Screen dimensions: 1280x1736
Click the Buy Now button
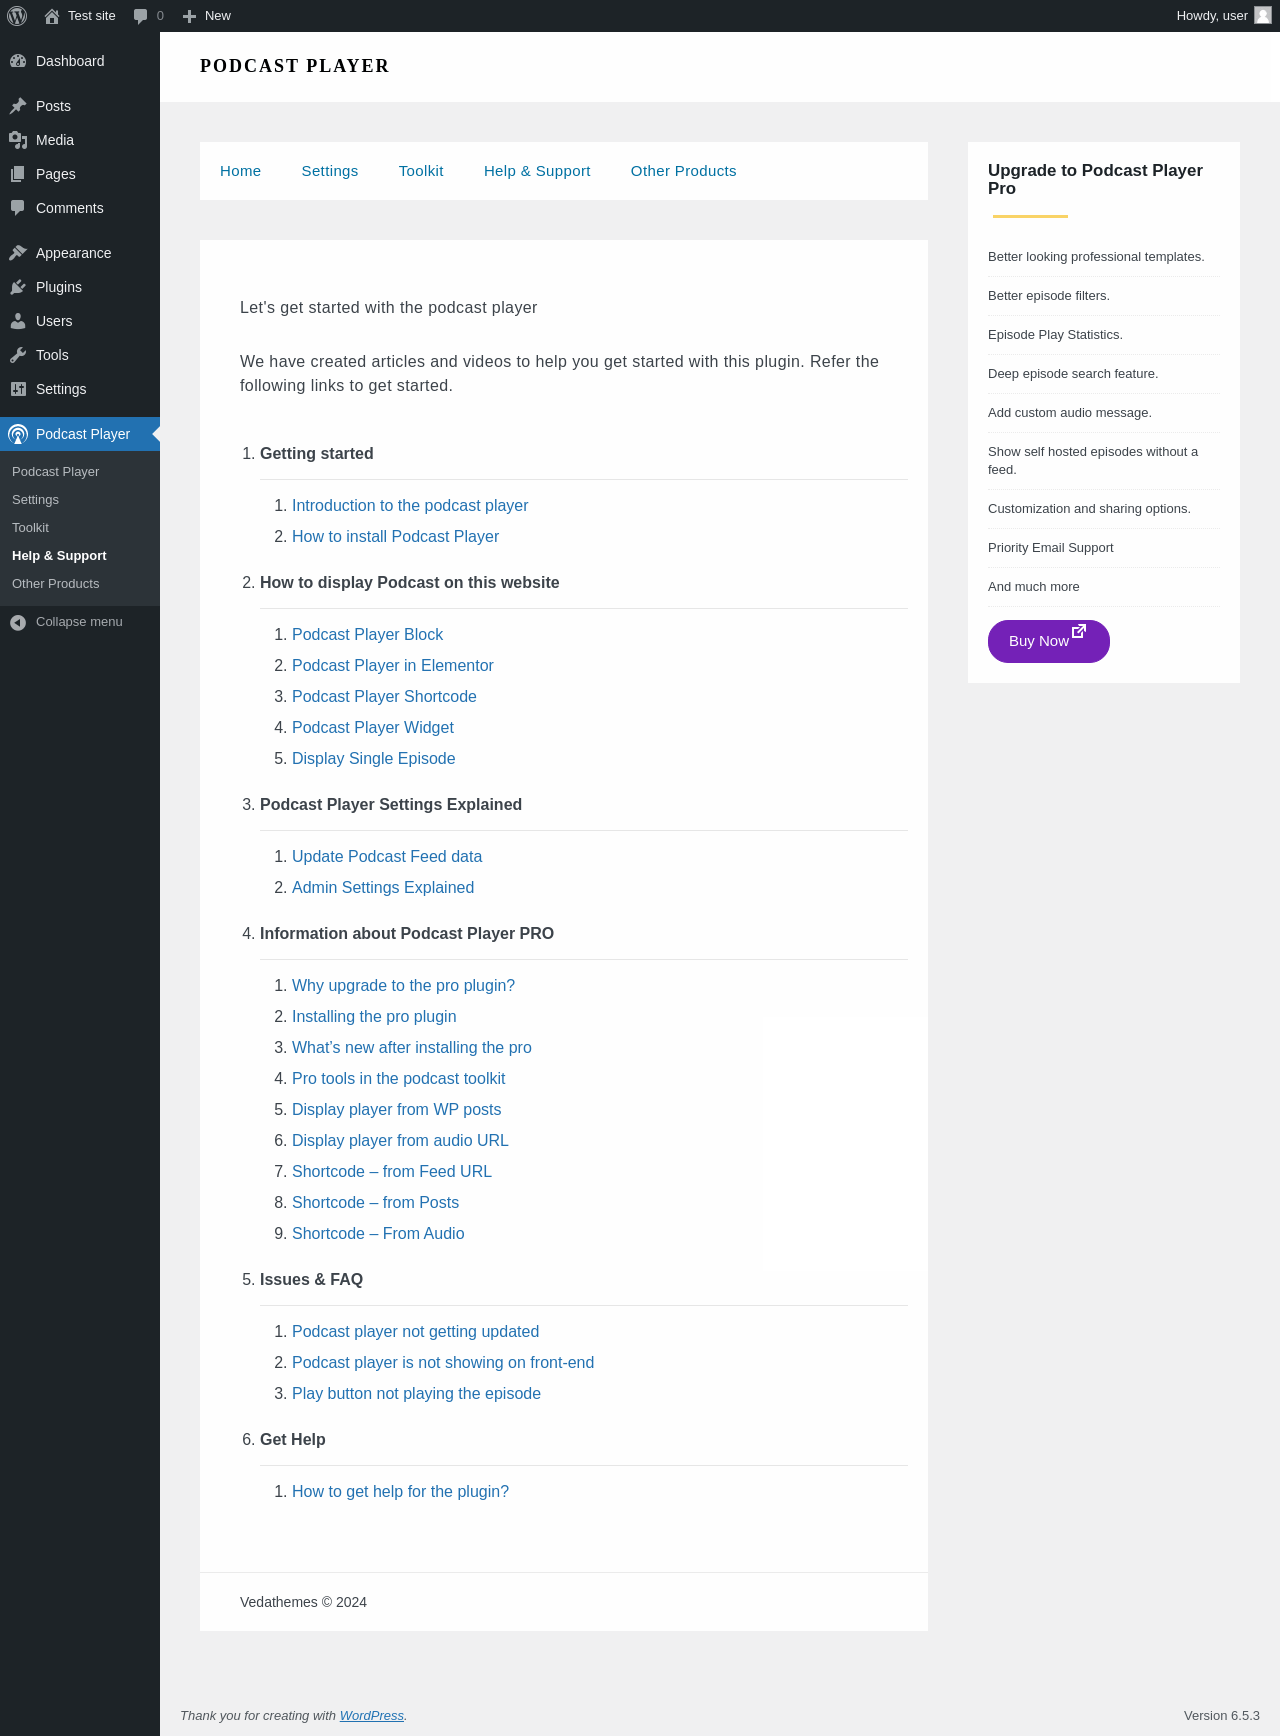(1048, 641)
